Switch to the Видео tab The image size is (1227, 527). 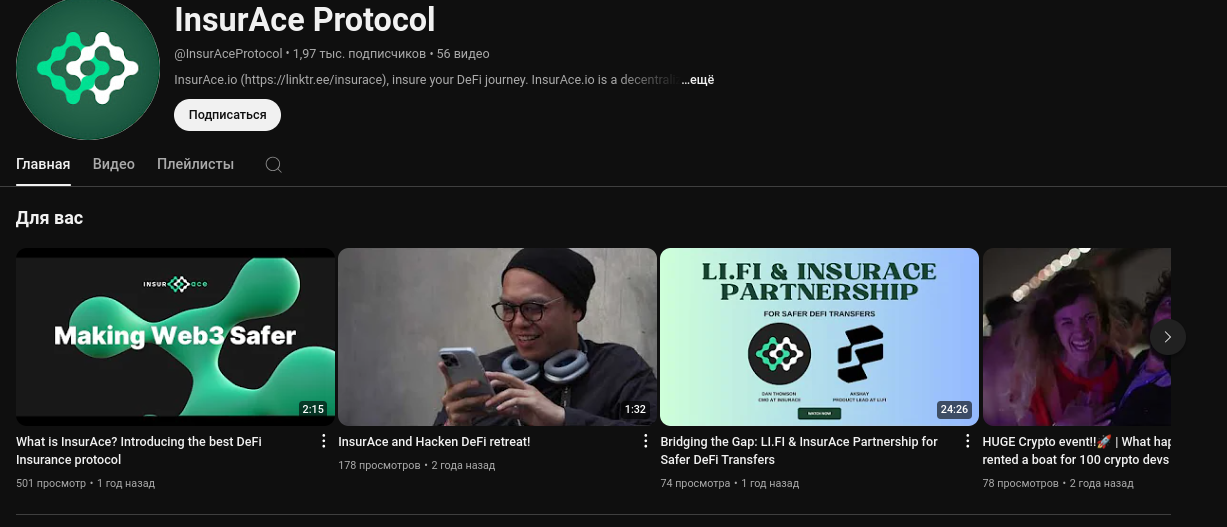coord(114,164)
